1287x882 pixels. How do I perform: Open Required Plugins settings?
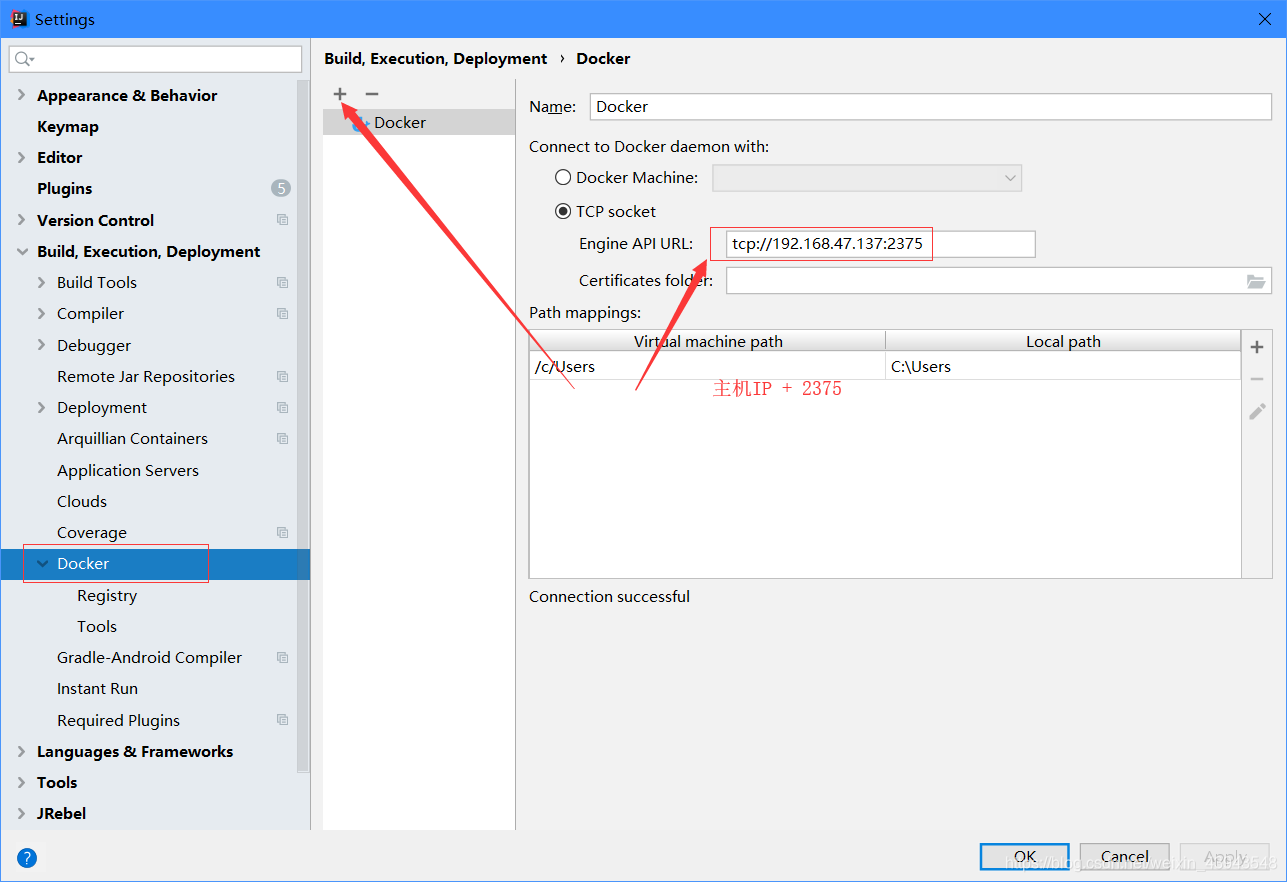[118, 720]
